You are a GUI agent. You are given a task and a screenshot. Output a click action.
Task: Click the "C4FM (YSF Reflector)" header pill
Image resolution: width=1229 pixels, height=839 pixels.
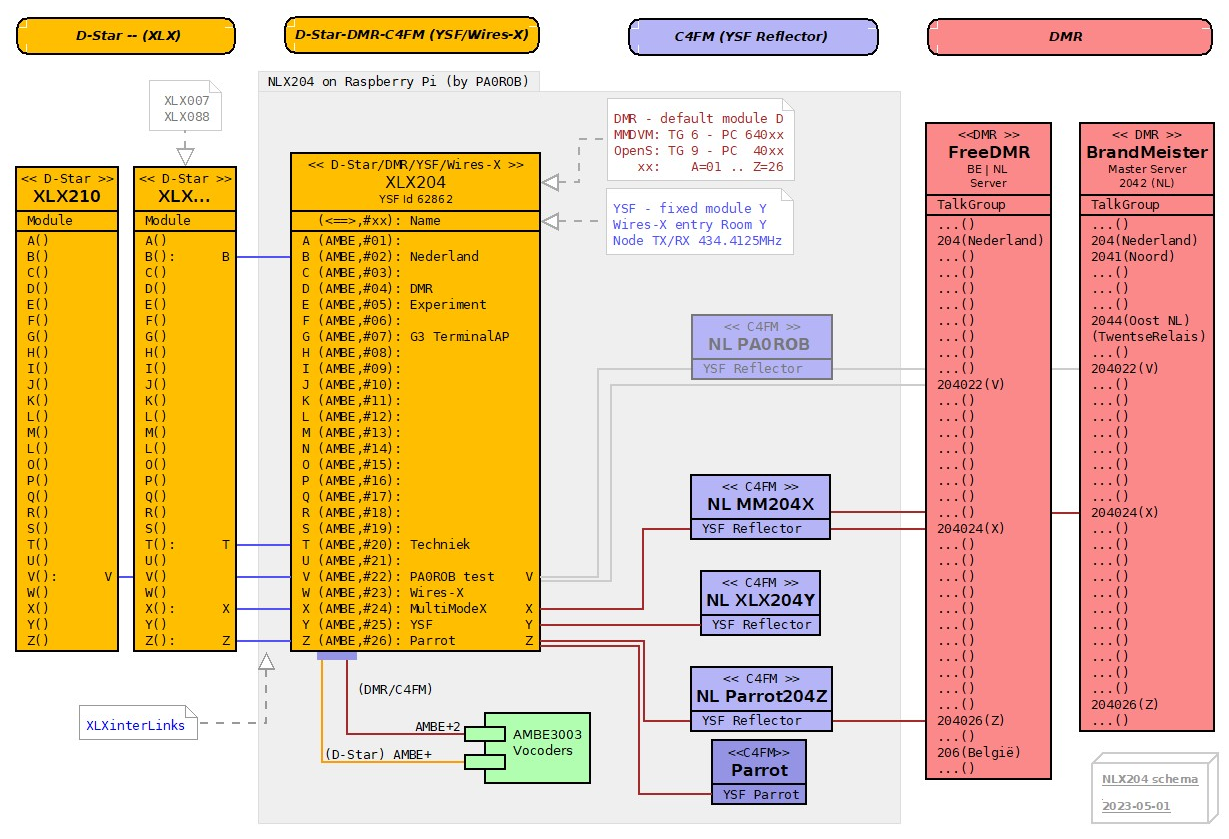pyautogui.click(x=752, y=36)
